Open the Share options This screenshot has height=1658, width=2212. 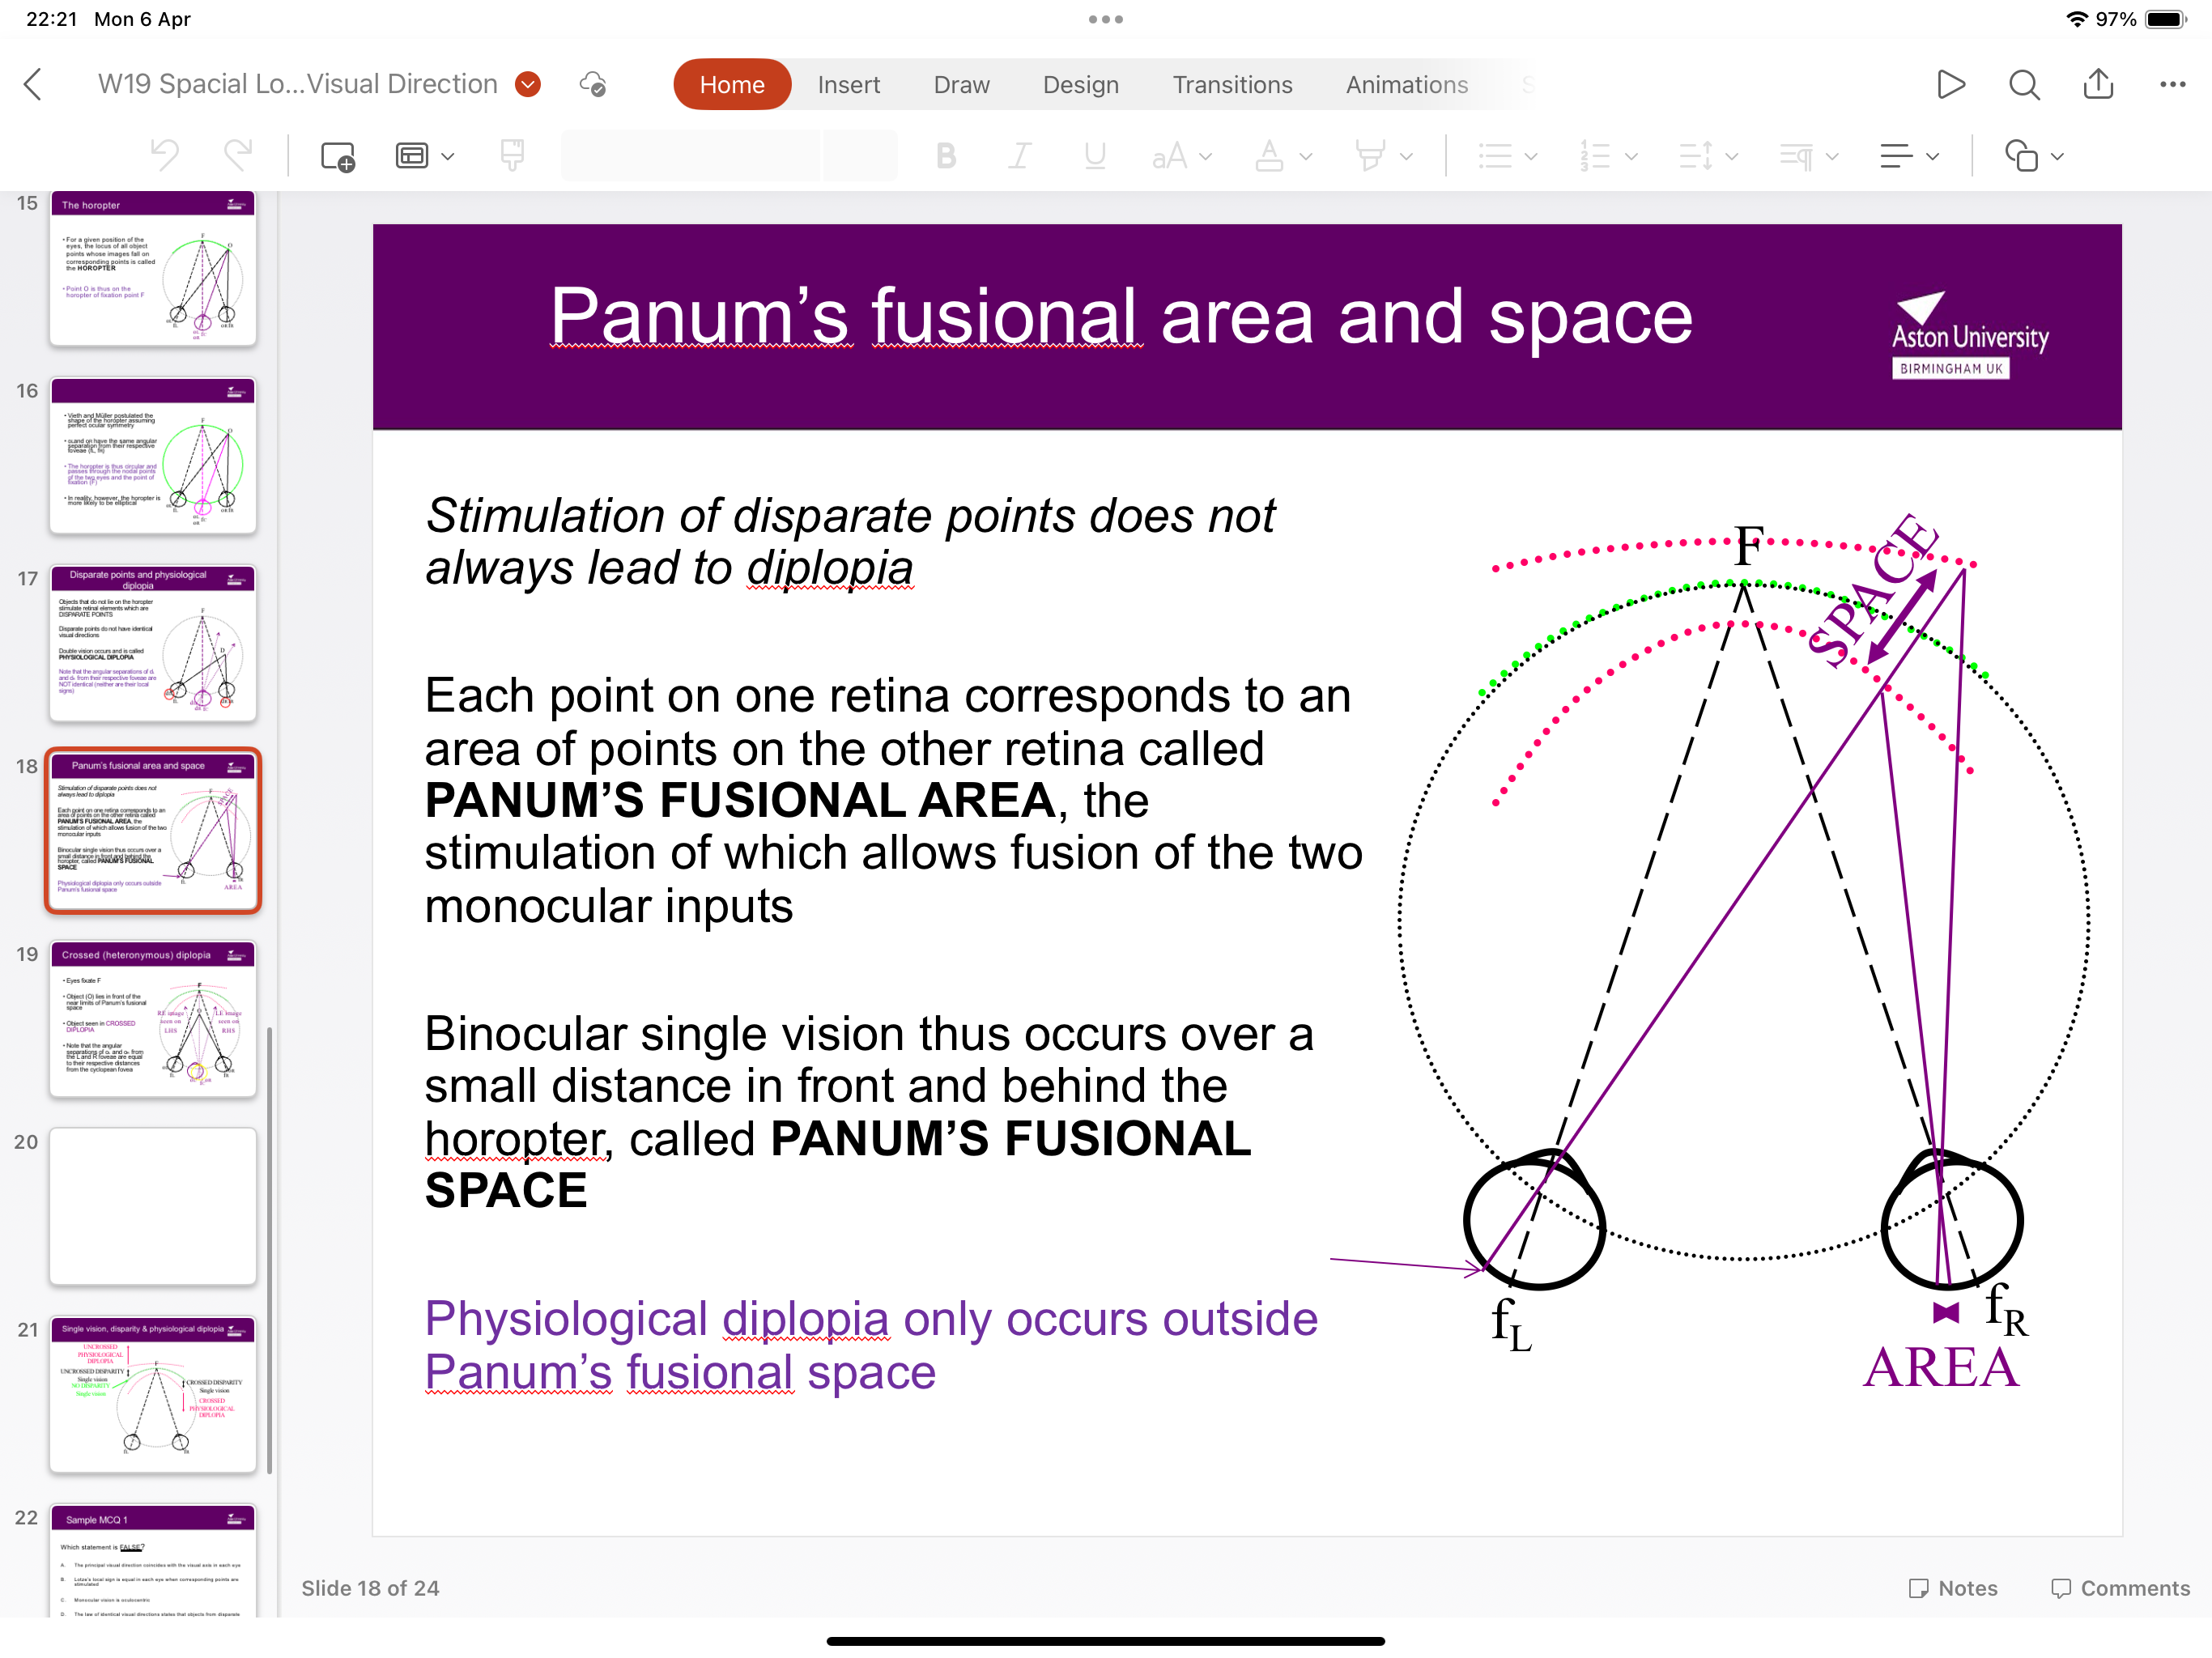point(2098,84)
